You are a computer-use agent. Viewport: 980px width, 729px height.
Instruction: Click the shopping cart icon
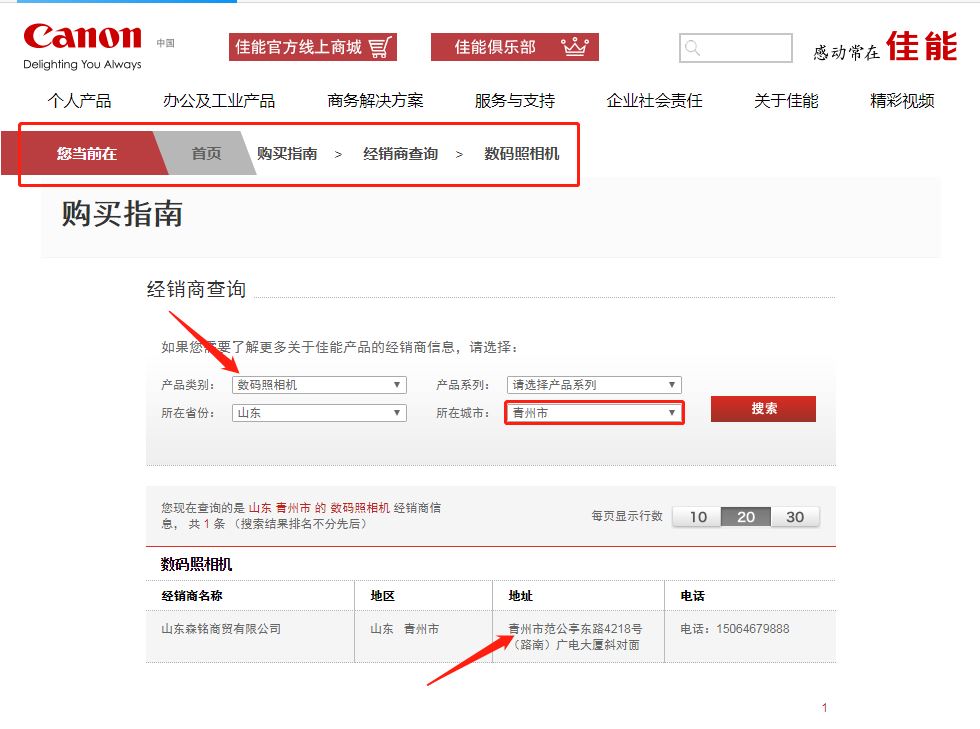[379, 47]
